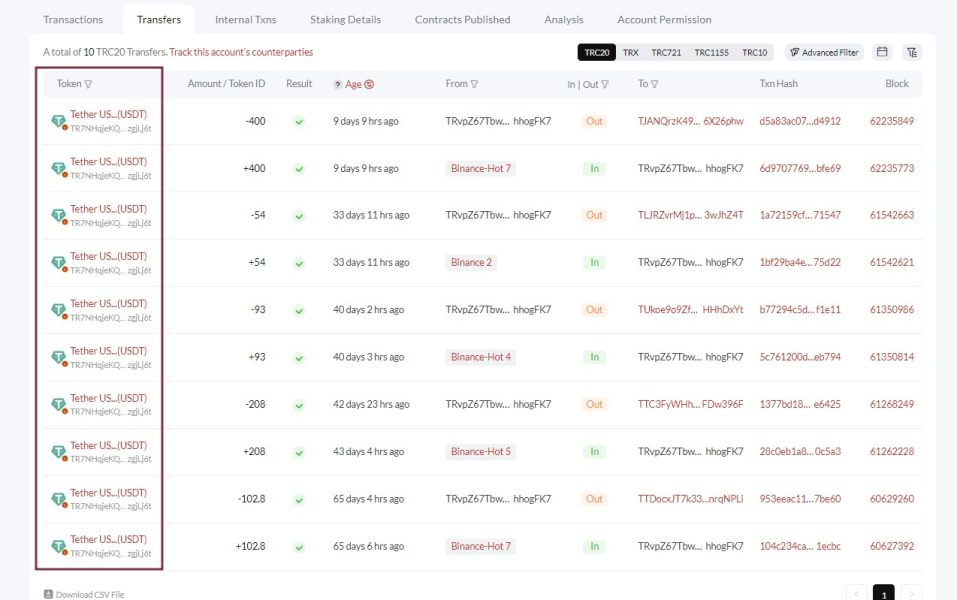Click success checkmark in the -102.8 row
This screenshot has height=600, width=957.
(x=299, y=500)
